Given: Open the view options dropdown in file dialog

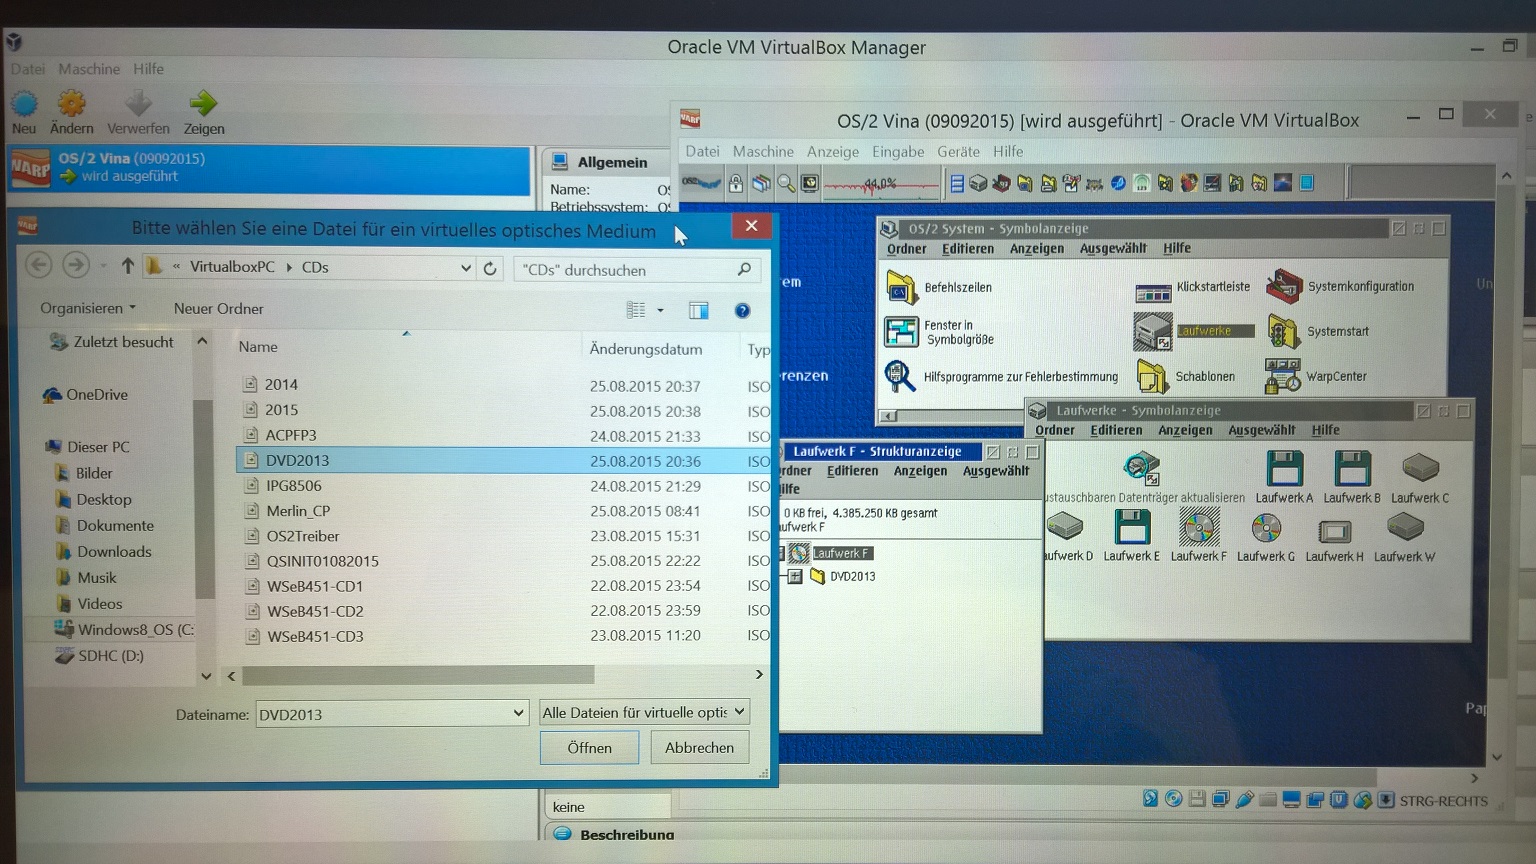Looking at the screenshot, I should click(x=660, y=310).
